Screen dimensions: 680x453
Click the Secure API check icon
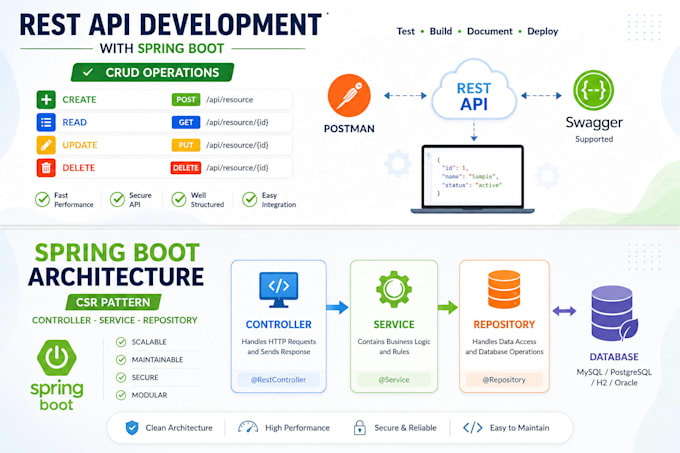pyautogui.click(x=117, y=199)
